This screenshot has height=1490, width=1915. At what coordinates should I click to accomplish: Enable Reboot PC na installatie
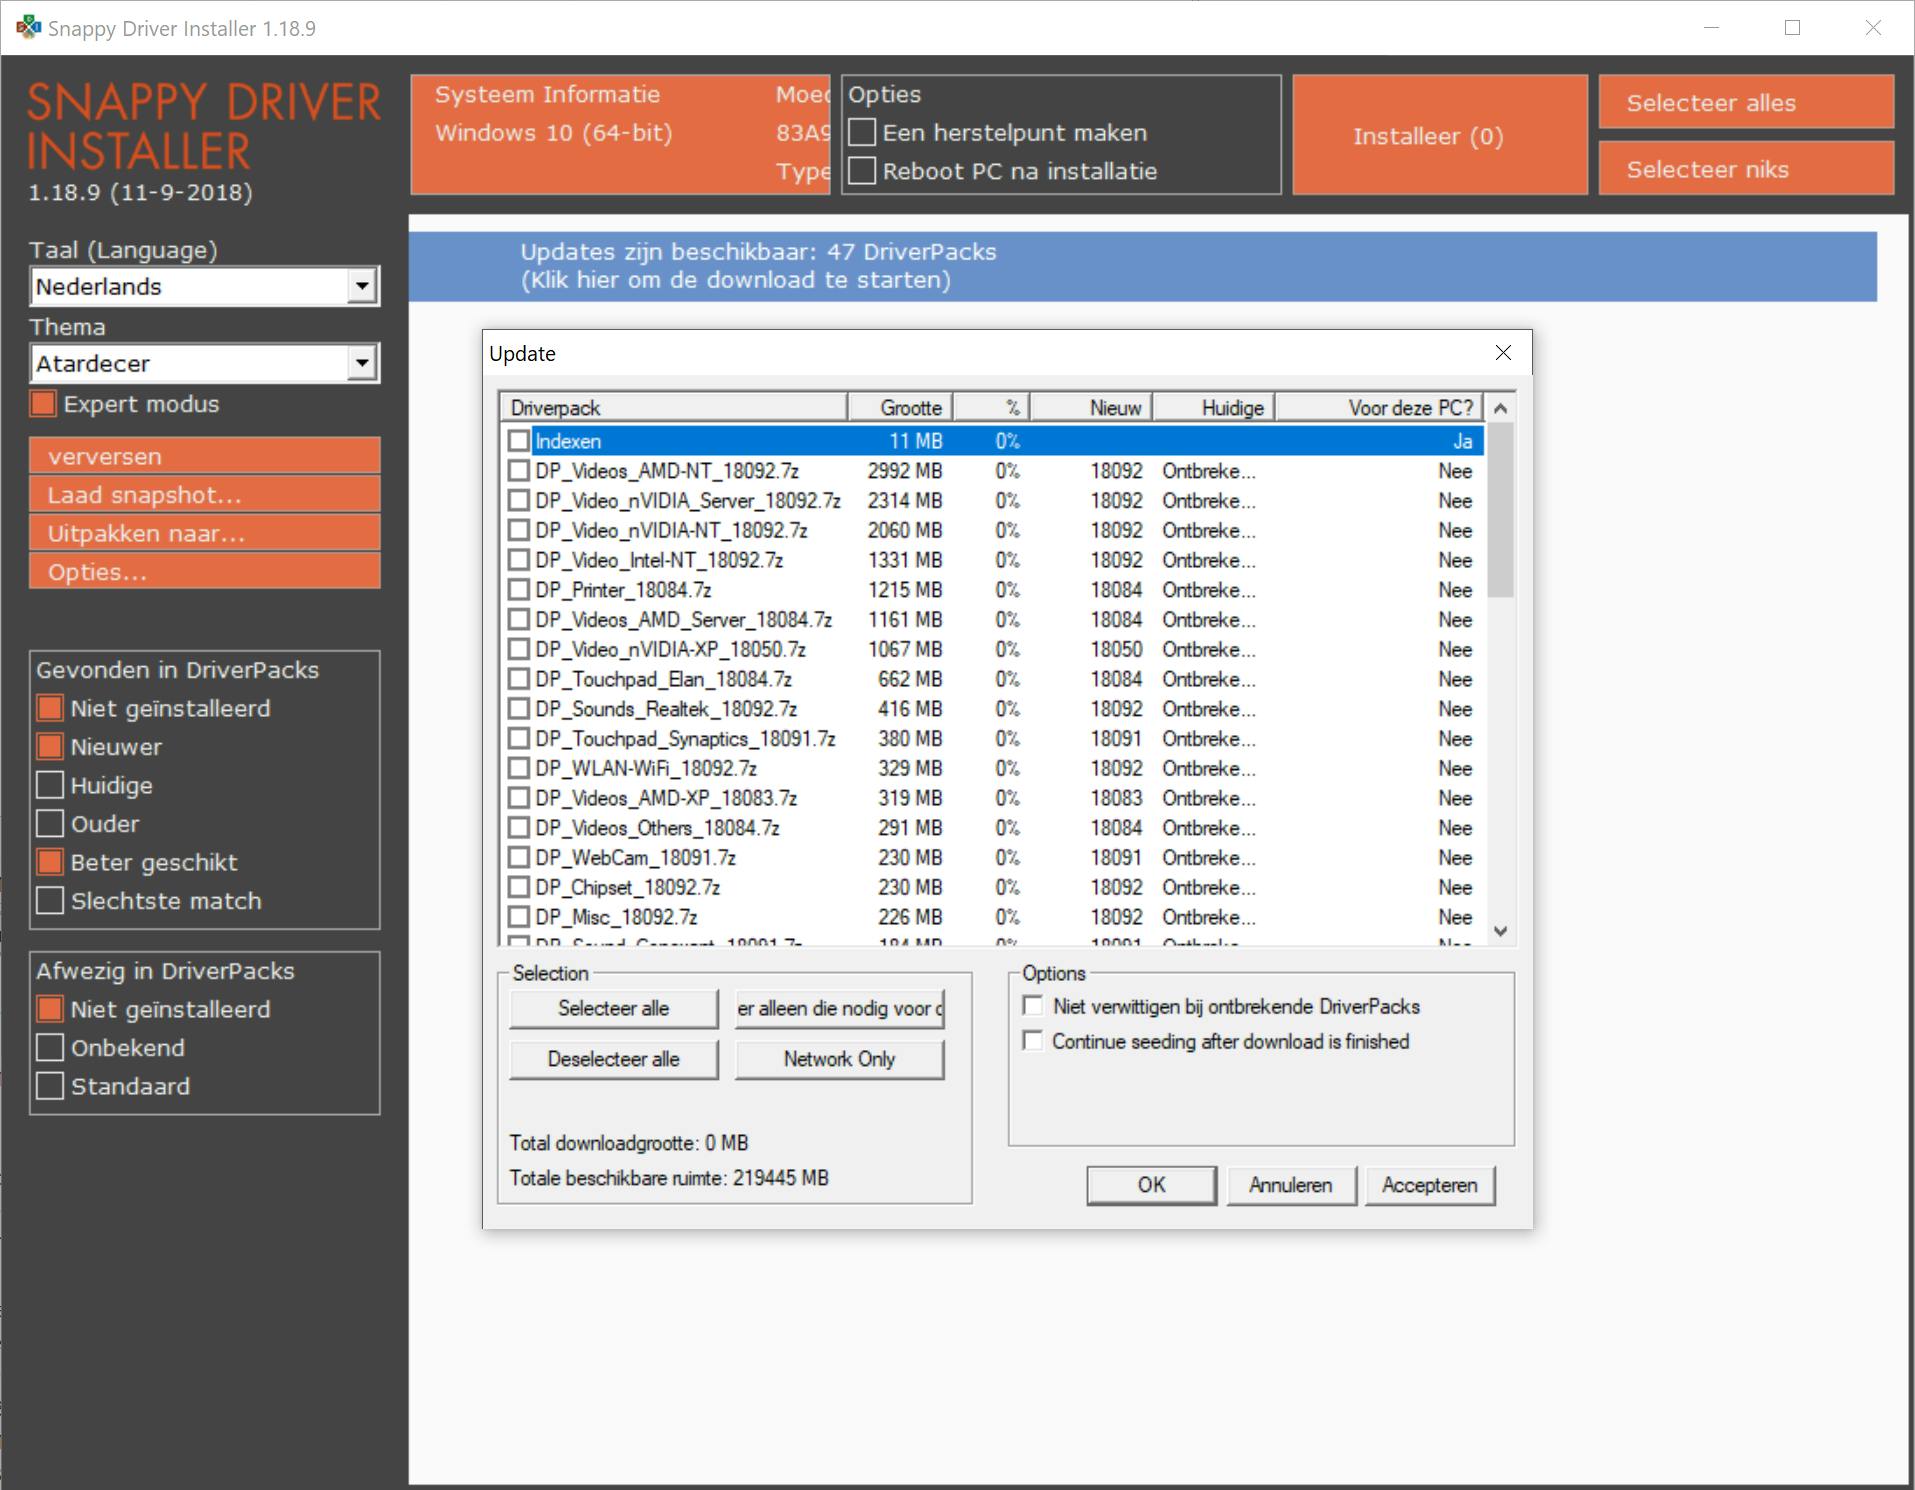click(x=862, y=171)
